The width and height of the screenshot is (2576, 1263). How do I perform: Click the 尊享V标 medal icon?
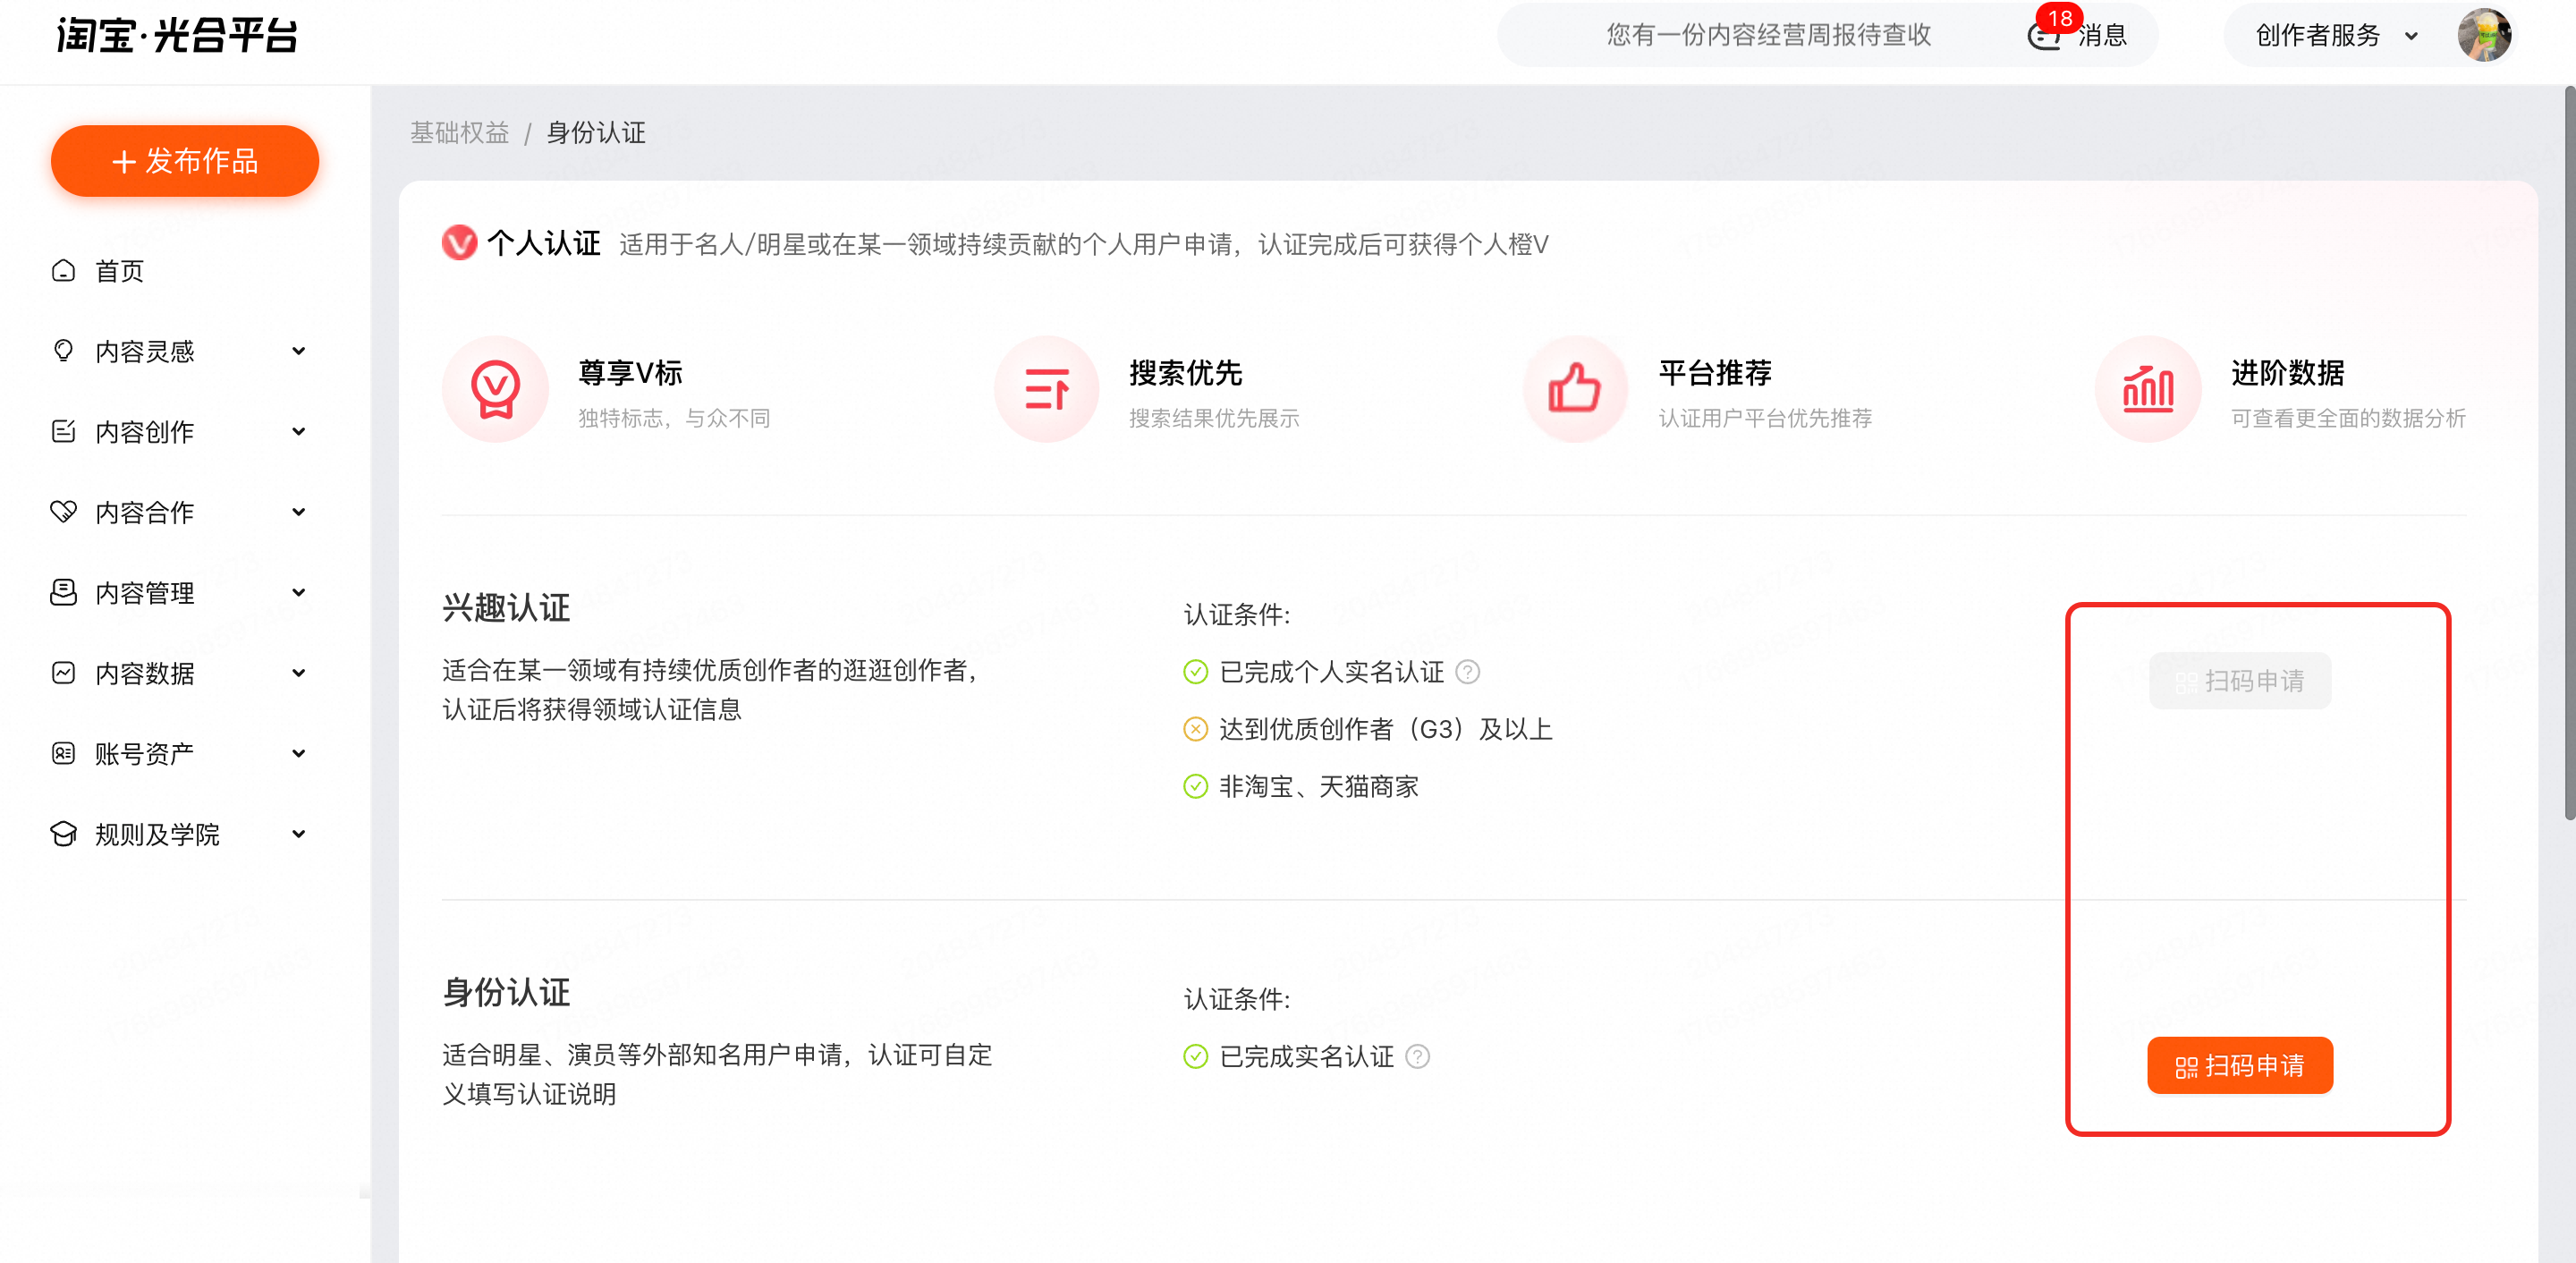(495, 389)
